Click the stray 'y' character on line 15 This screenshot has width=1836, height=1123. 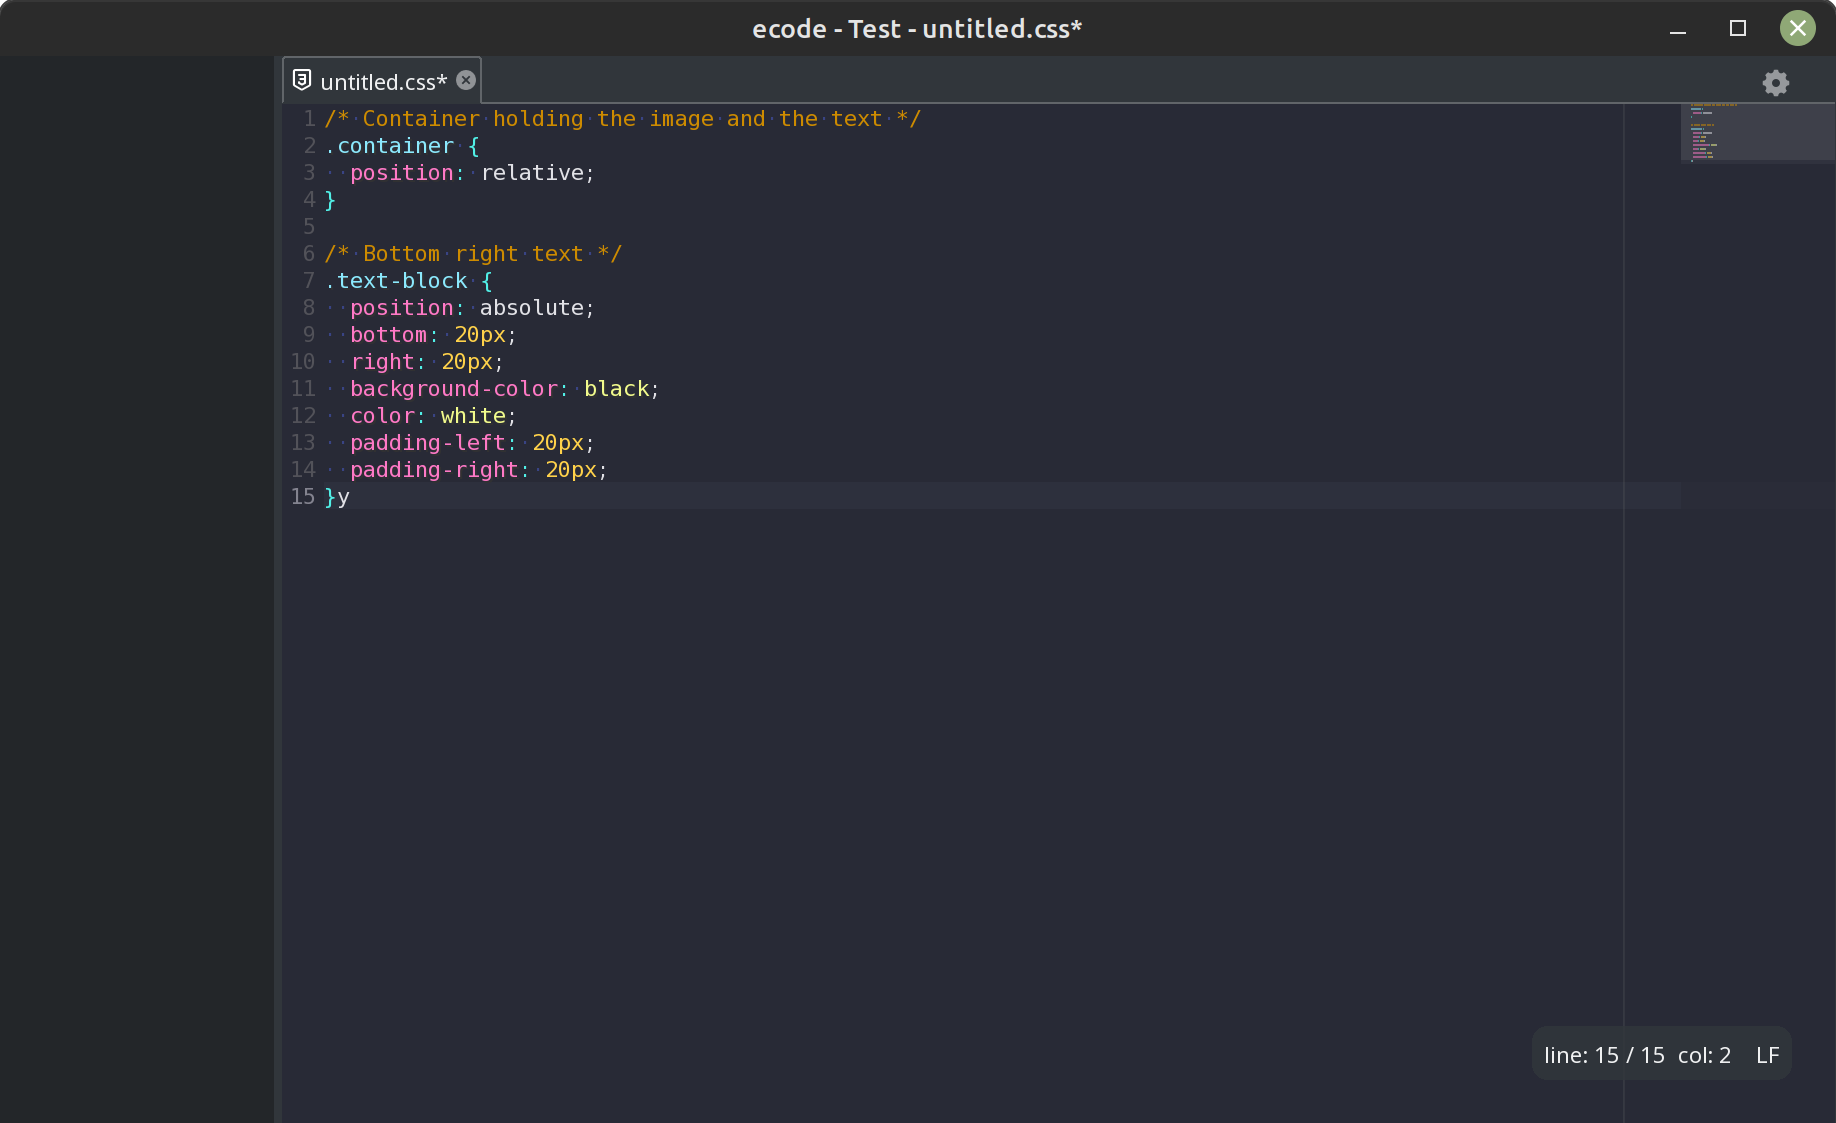pyautogui.click(x=344, y=496)
